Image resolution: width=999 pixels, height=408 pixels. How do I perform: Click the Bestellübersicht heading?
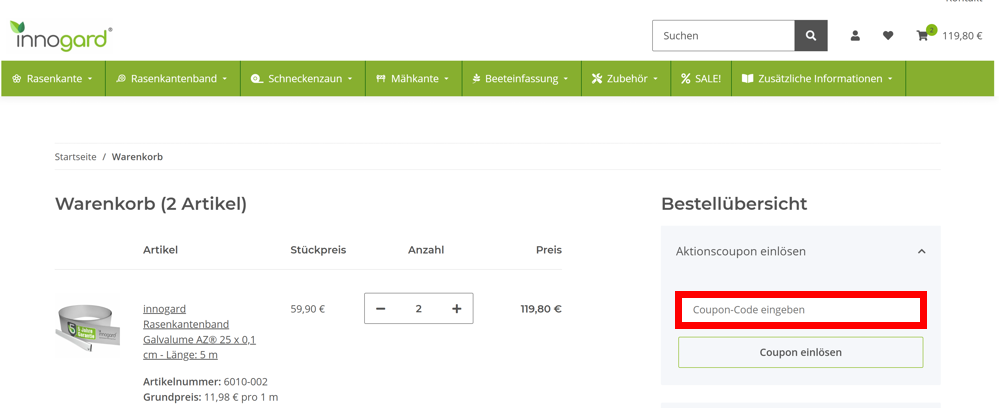pos(734,204)
